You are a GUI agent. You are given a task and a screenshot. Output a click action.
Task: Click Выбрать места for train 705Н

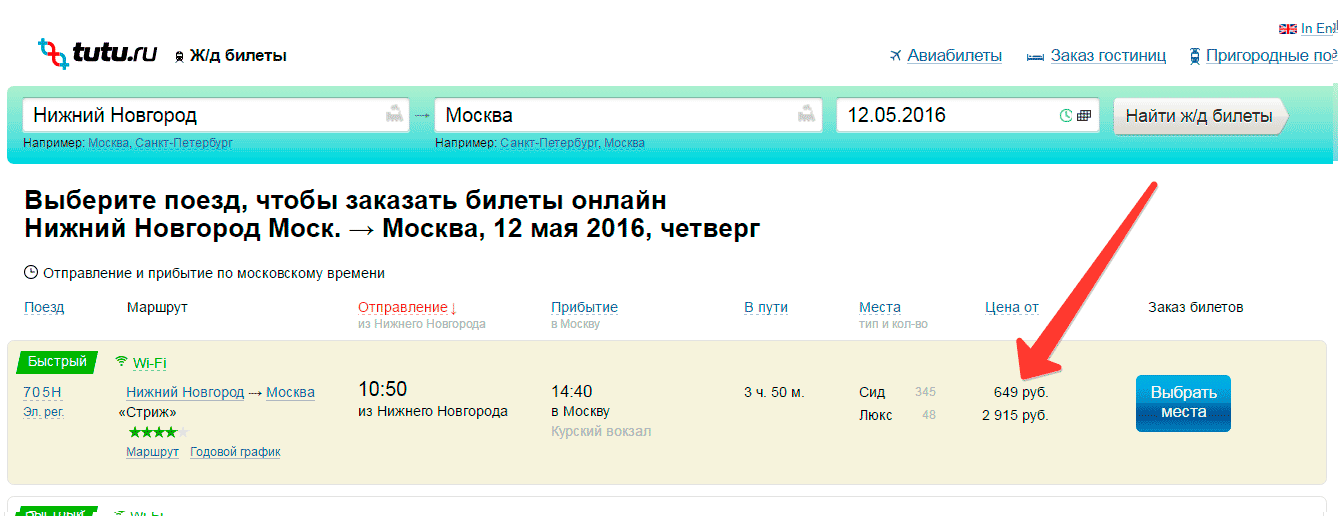coord(1183,403)
